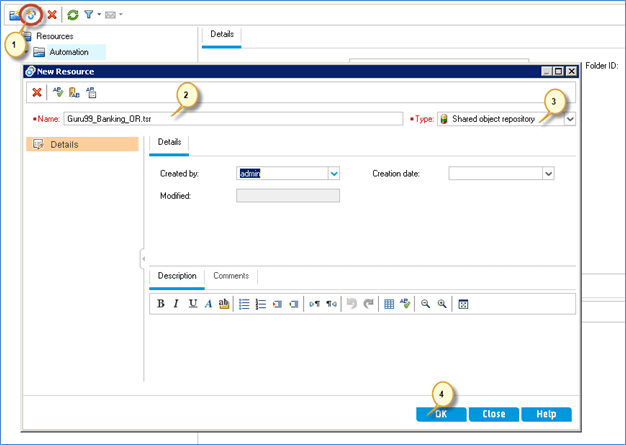Viewport: 626px width, 445px height.
Task: Toggle the numbered list icon
Action: [261, 304]
